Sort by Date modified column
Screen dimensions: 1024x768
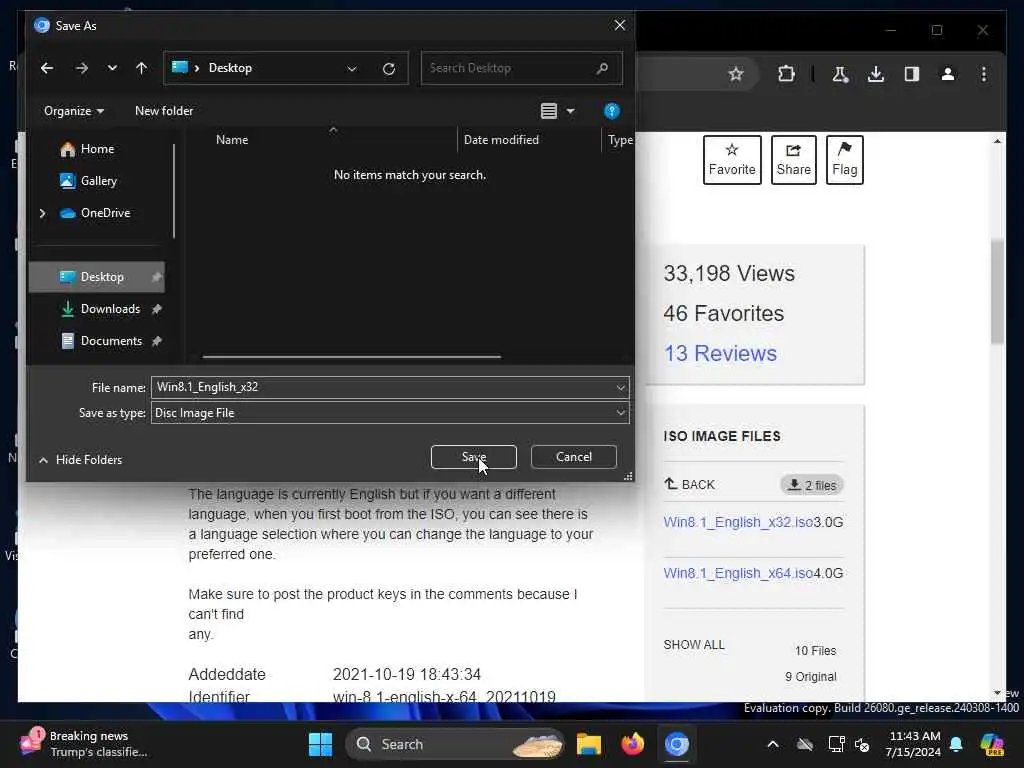click(501, 140)
